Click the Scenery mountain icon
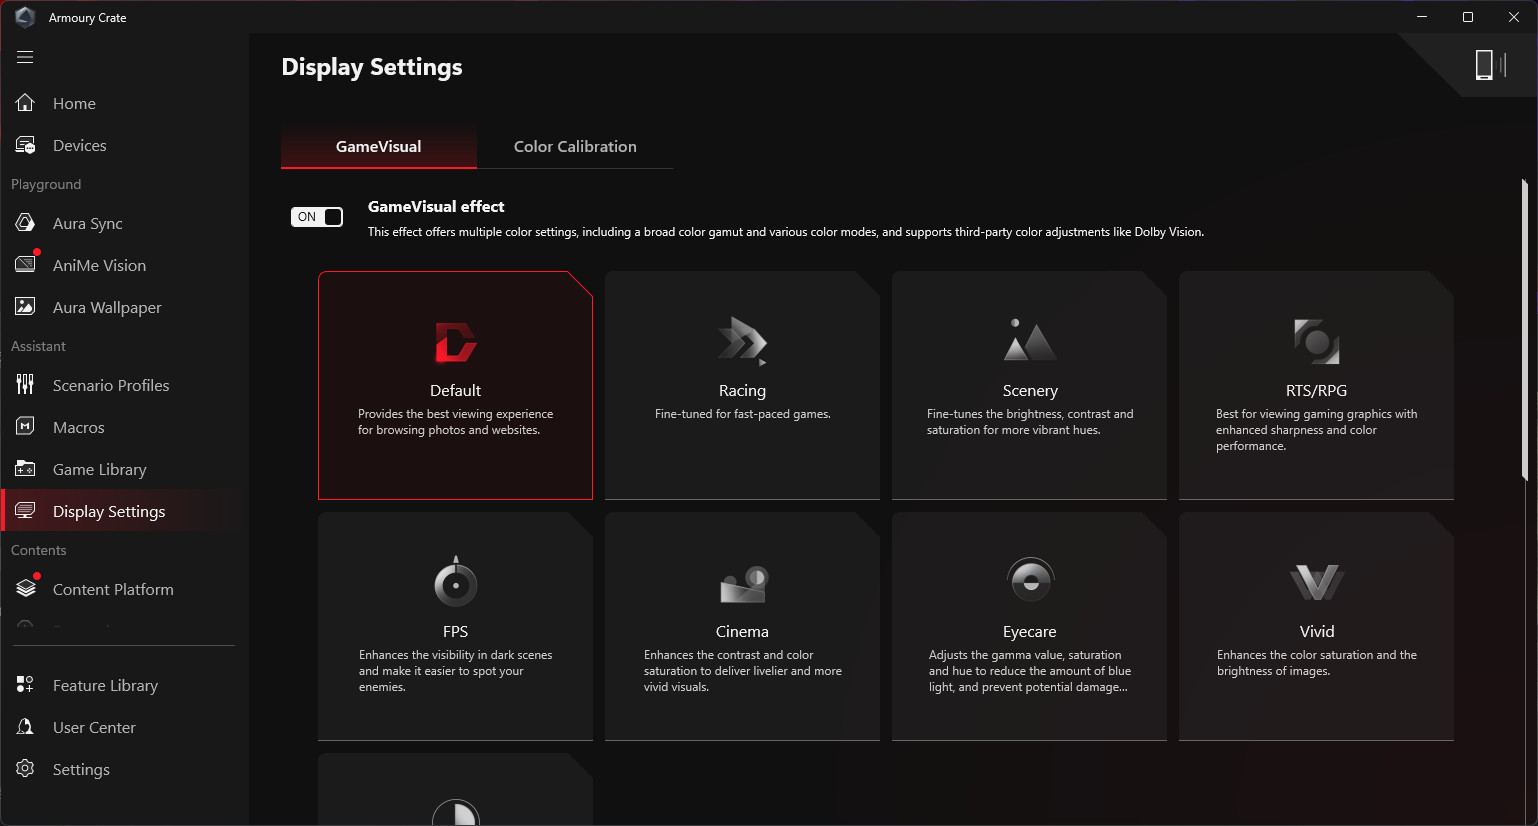The width and height of the screenshot is (1538, 826). point(1029,340)
